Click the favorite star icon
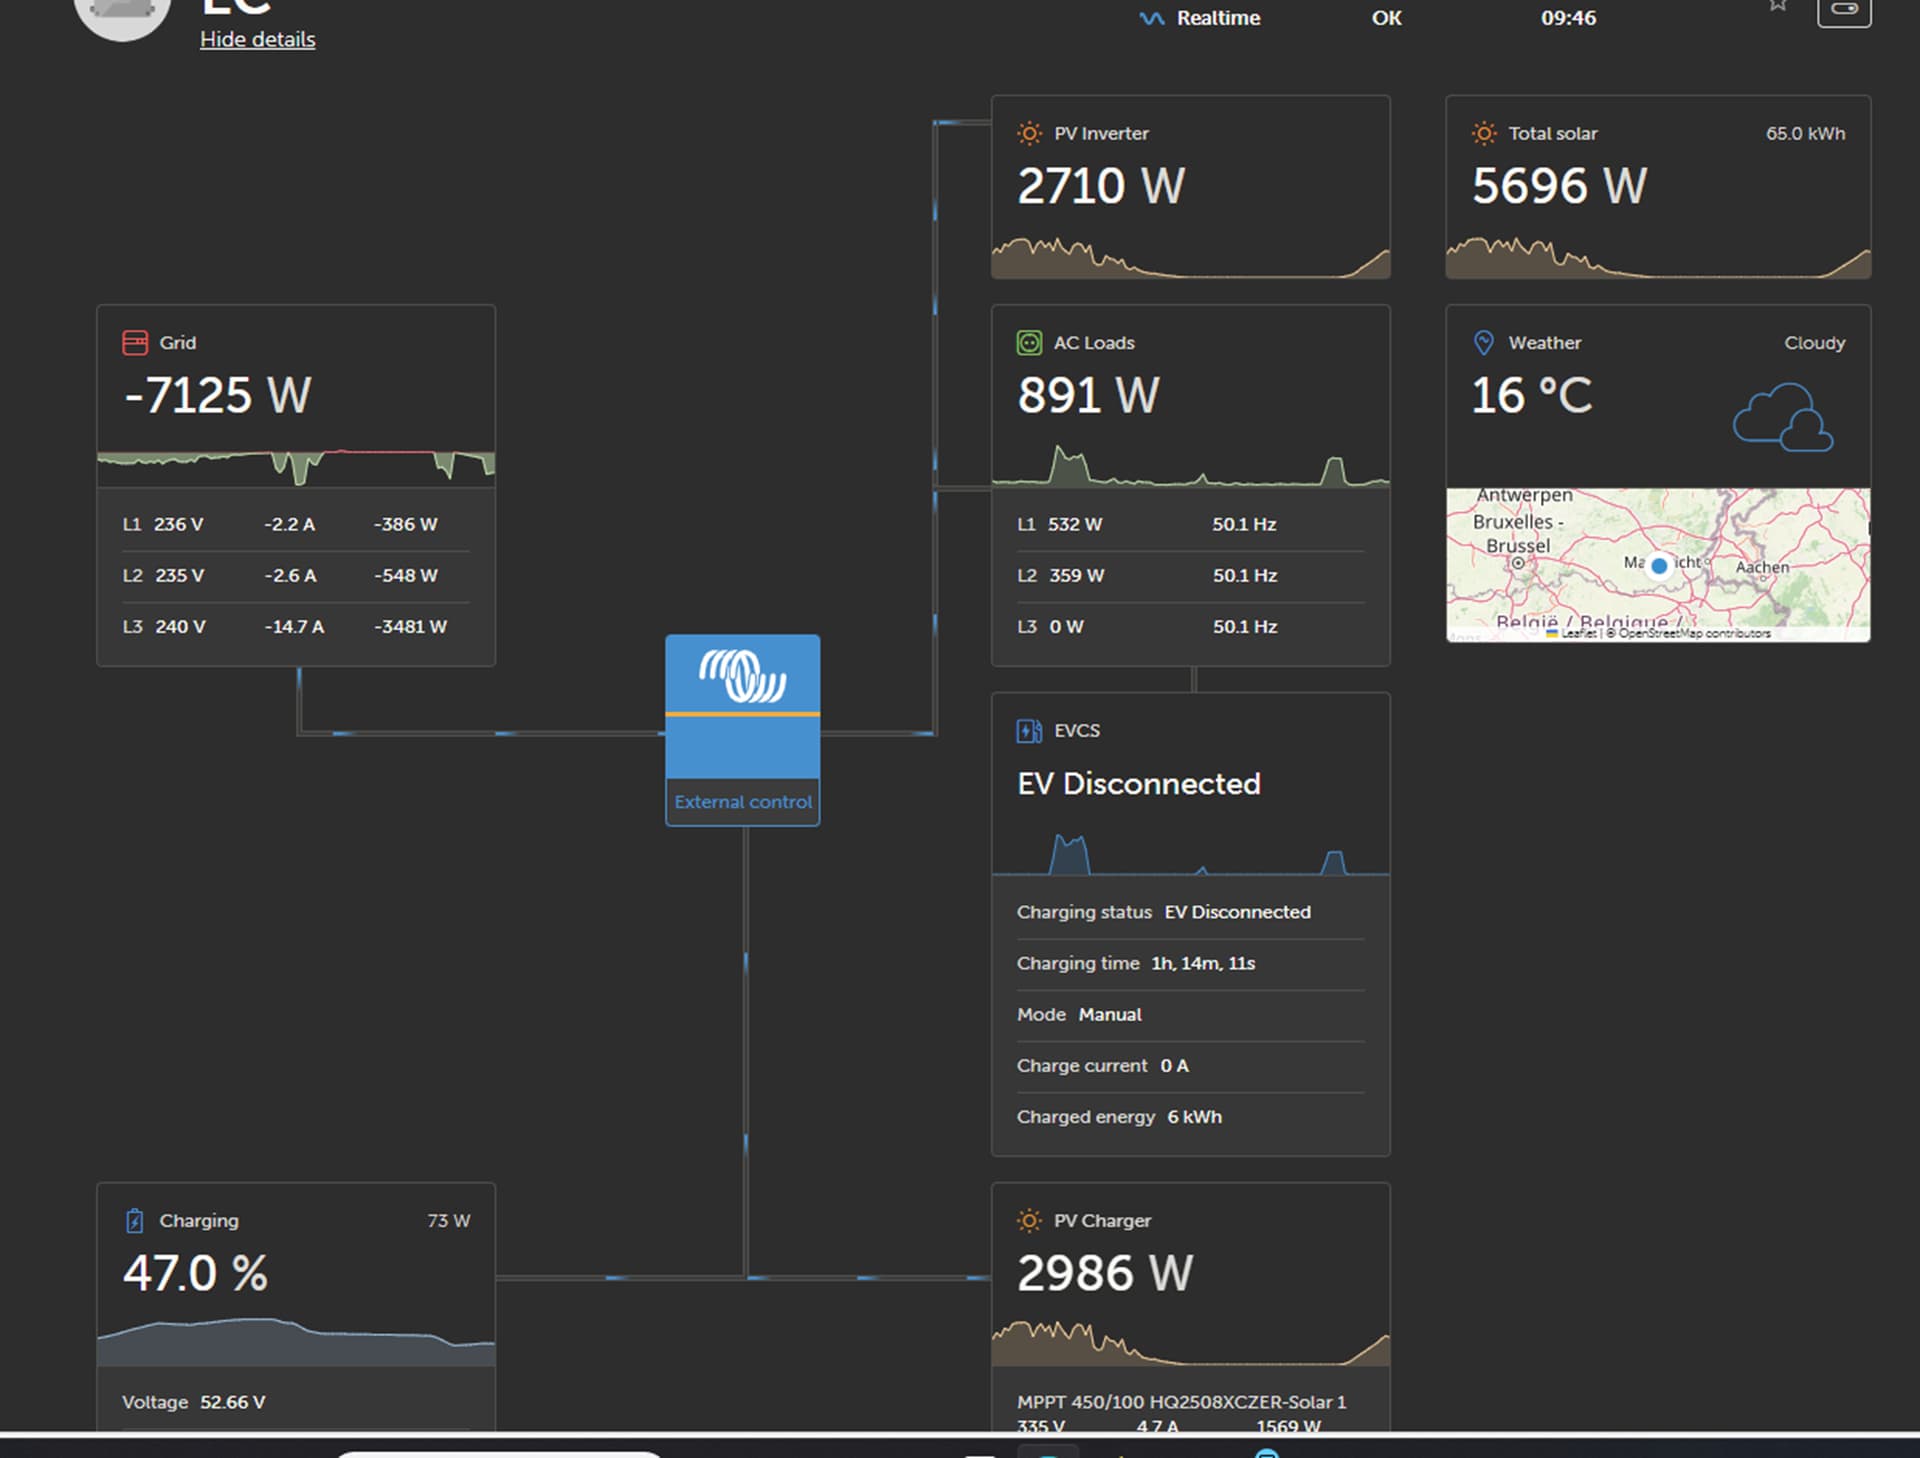 click(x=1777, y=6)
